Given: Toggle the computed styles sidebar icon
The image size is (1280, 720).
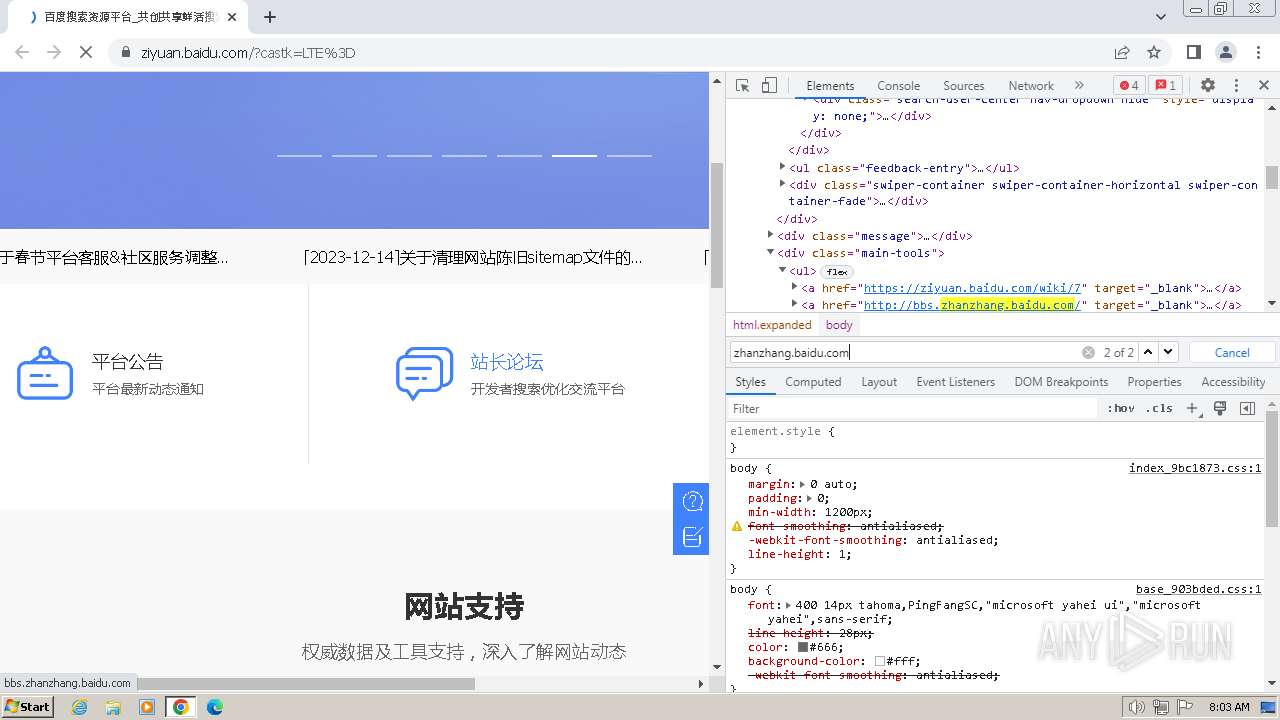Looking at the screenshot, I should click(x=1247, y=408).
